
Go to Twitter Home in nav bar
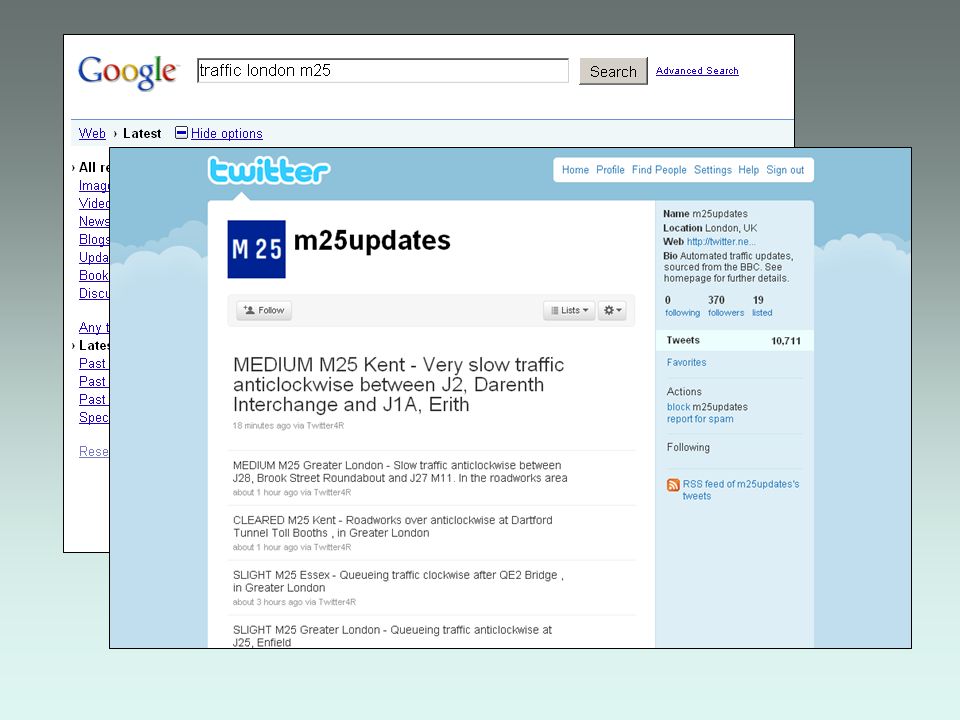[x=575, y=170]
